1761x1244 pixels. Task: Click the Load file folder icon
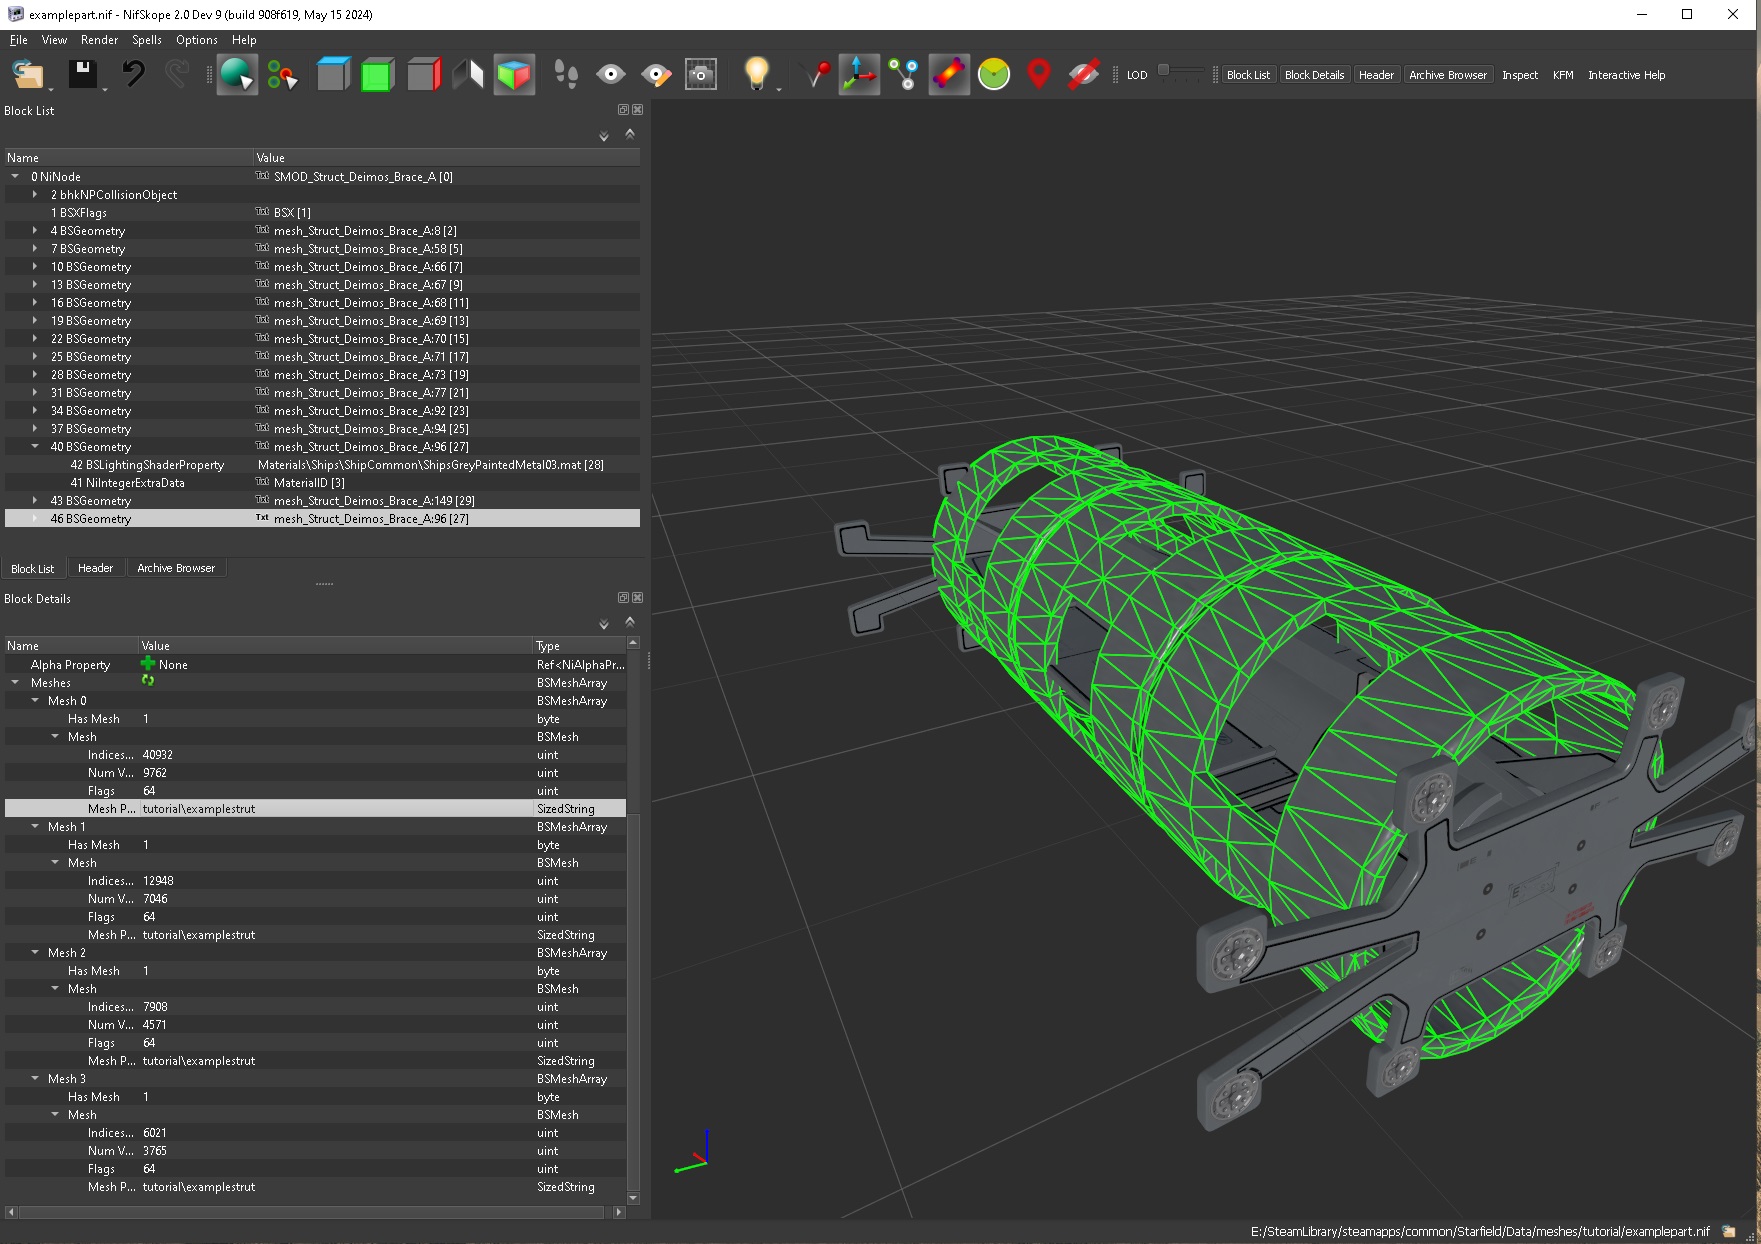(x=27, y=75)
